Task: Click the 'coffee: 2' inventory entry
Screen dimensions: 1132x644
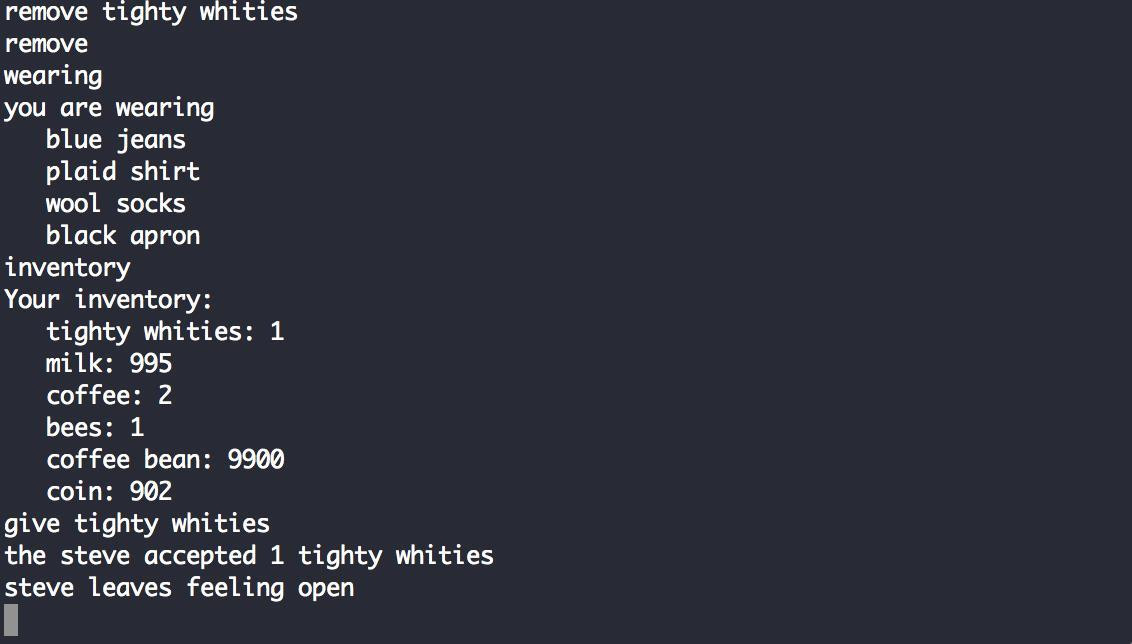Action: [109, 395]
